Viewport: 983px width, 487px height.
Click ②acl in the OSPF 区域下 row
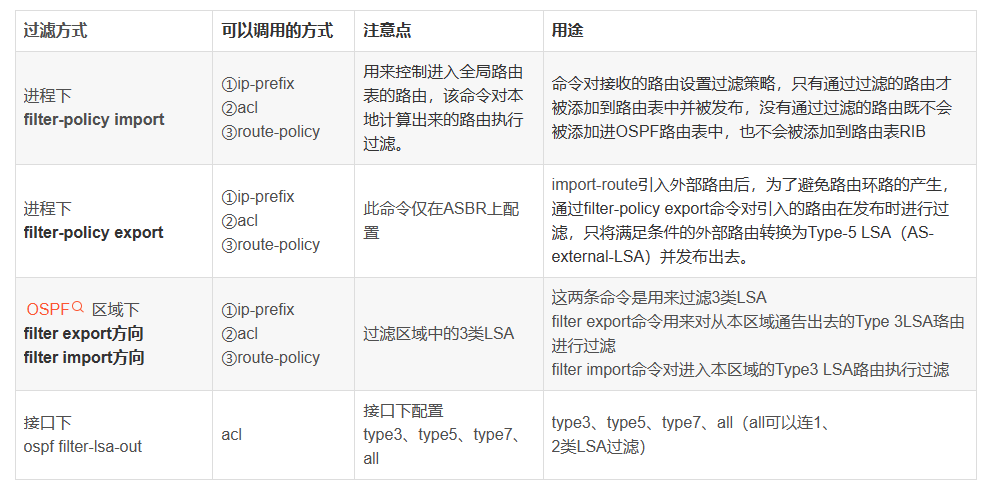click(x=240, y=333)
